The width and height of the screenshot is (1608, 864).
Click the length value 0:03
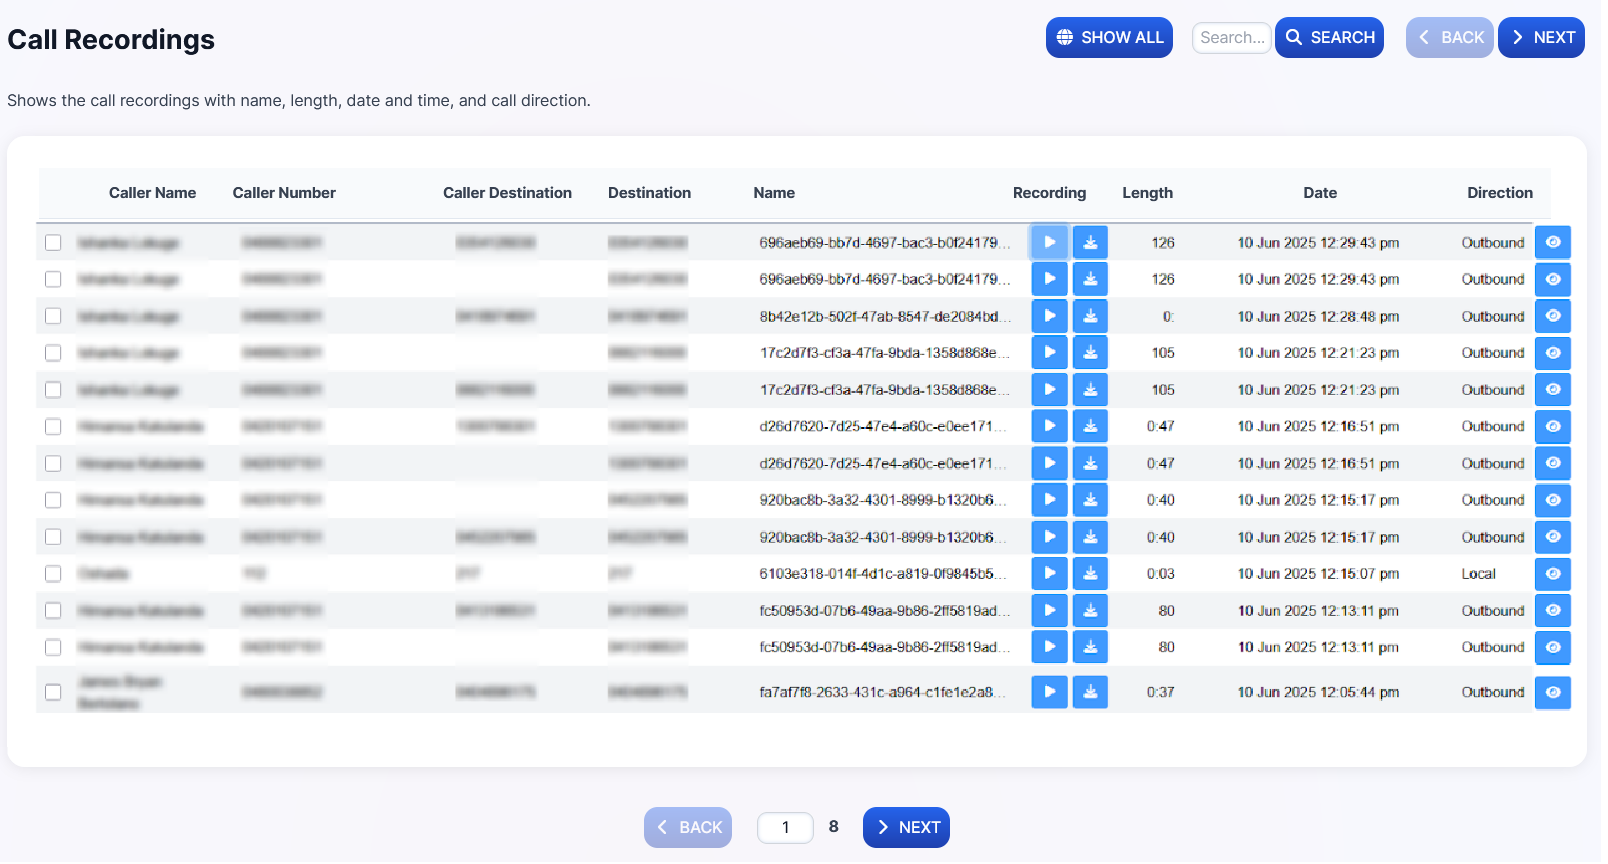[x=1160, y=574]
